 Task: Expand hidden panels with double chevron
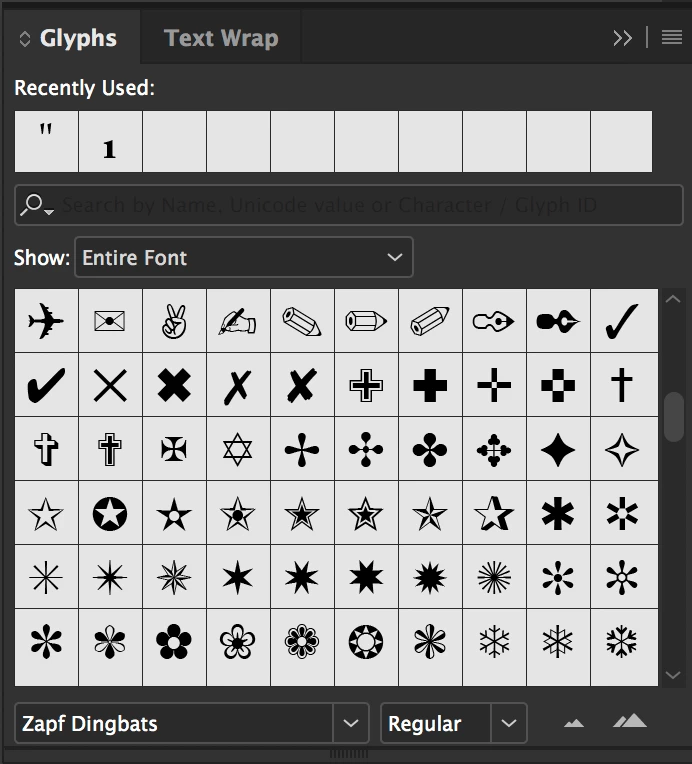pyautogui.click(x=622, y=38)
